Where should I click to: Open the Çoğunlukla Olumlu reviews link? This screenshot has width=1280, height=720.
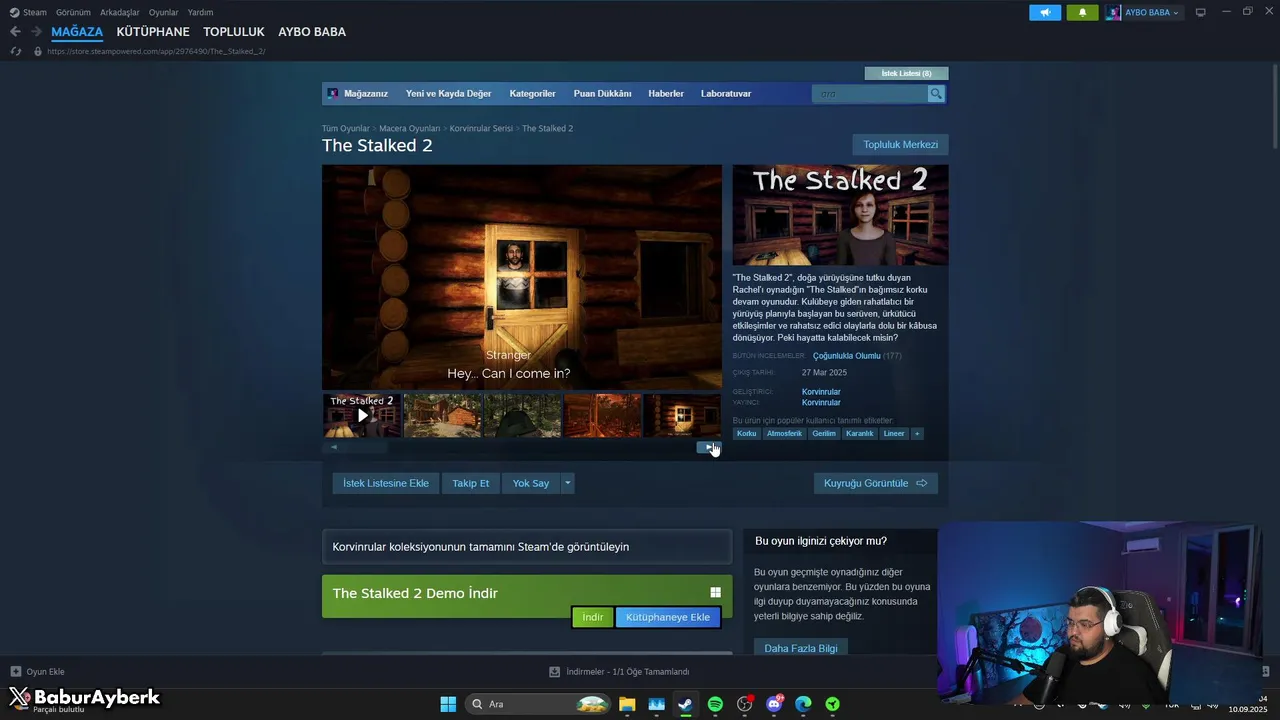click(x=847, y=356)
